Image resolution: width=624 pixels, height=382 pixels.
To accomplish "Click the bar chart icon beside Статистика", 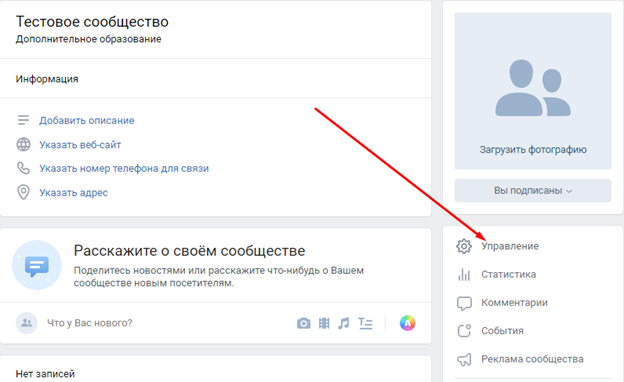I will [x=464, y=275].
